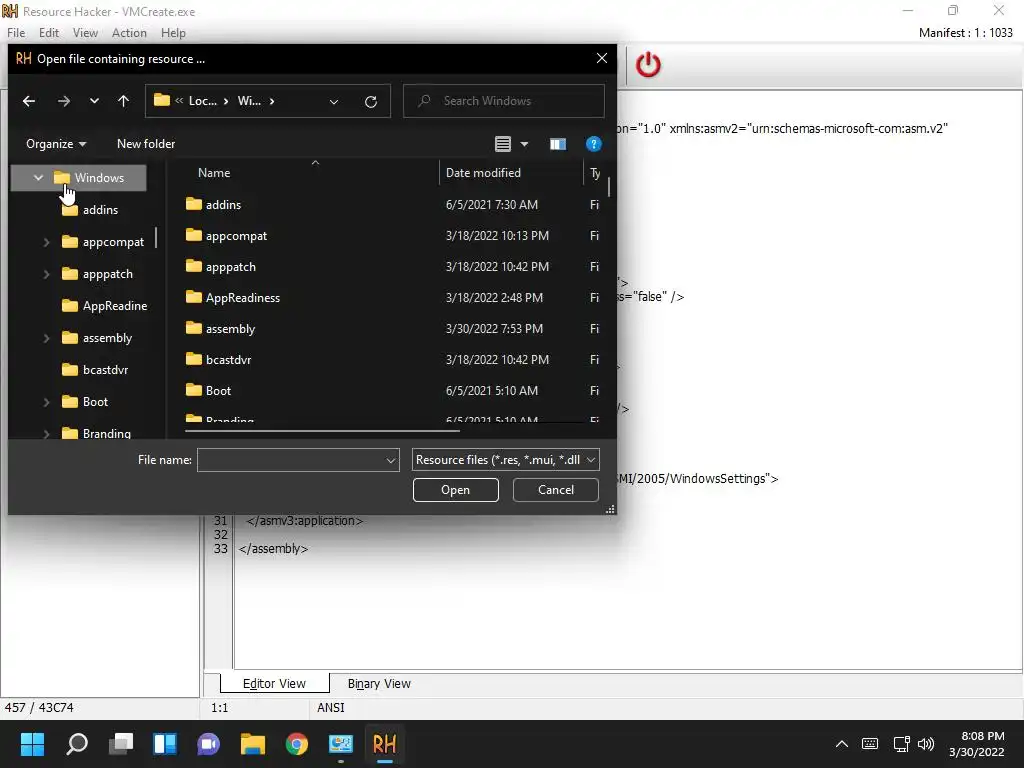The height and width of the screenshot is (768, 1024).
Task: Go up one folder level
Action: point(123,101)
